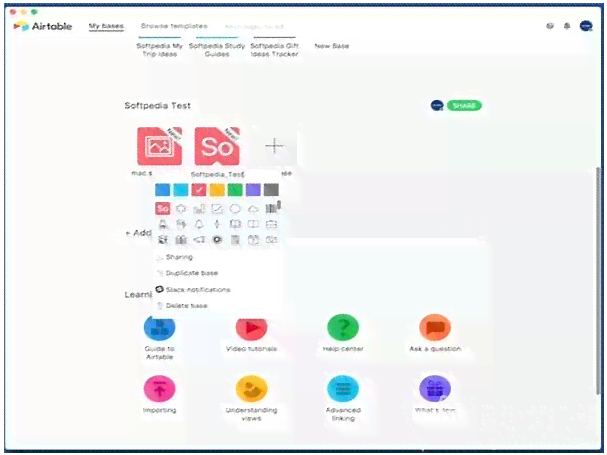Switch to the My bases tab
The image size is (607, 455).
click(x=106, y=26)
